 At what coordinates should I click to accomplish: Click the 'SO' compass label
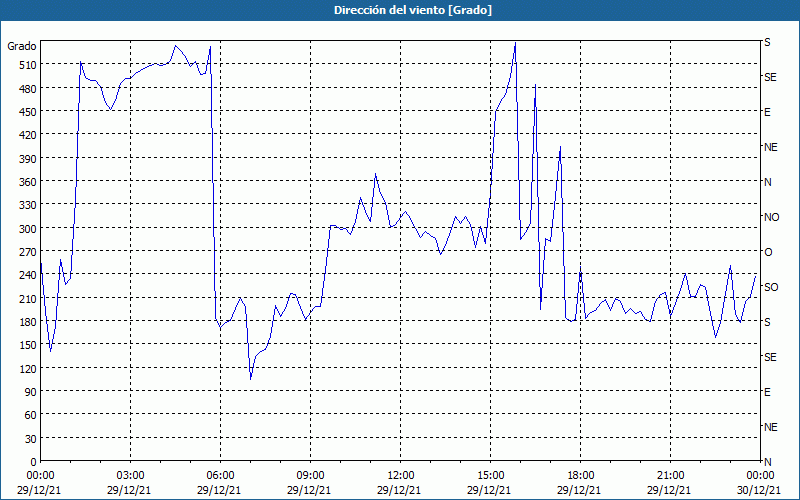[x=771, y=287]
